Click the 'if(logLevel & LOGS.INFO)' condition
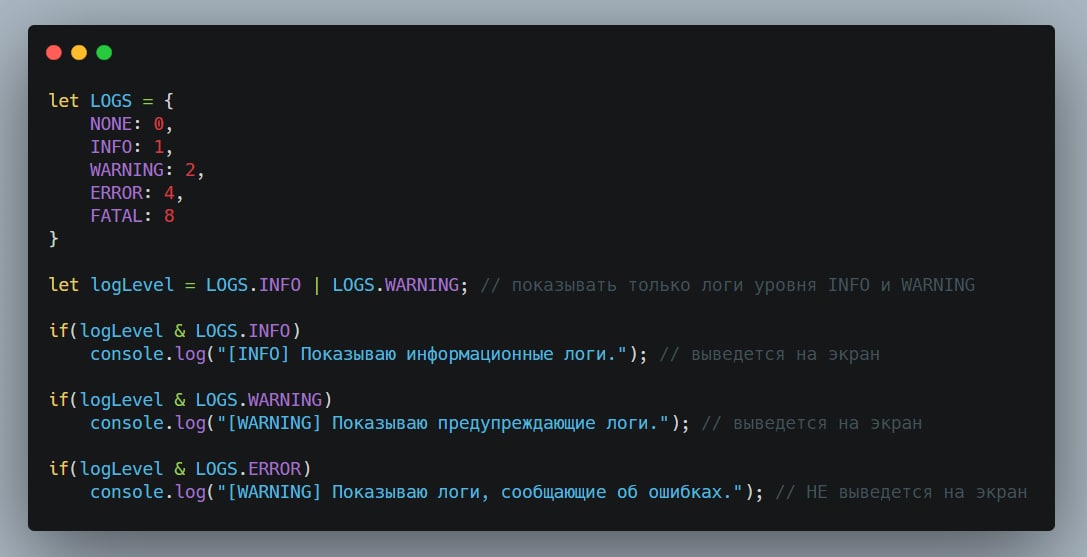Viewport: 1087px width, 557px height. [x=175, y=331]
